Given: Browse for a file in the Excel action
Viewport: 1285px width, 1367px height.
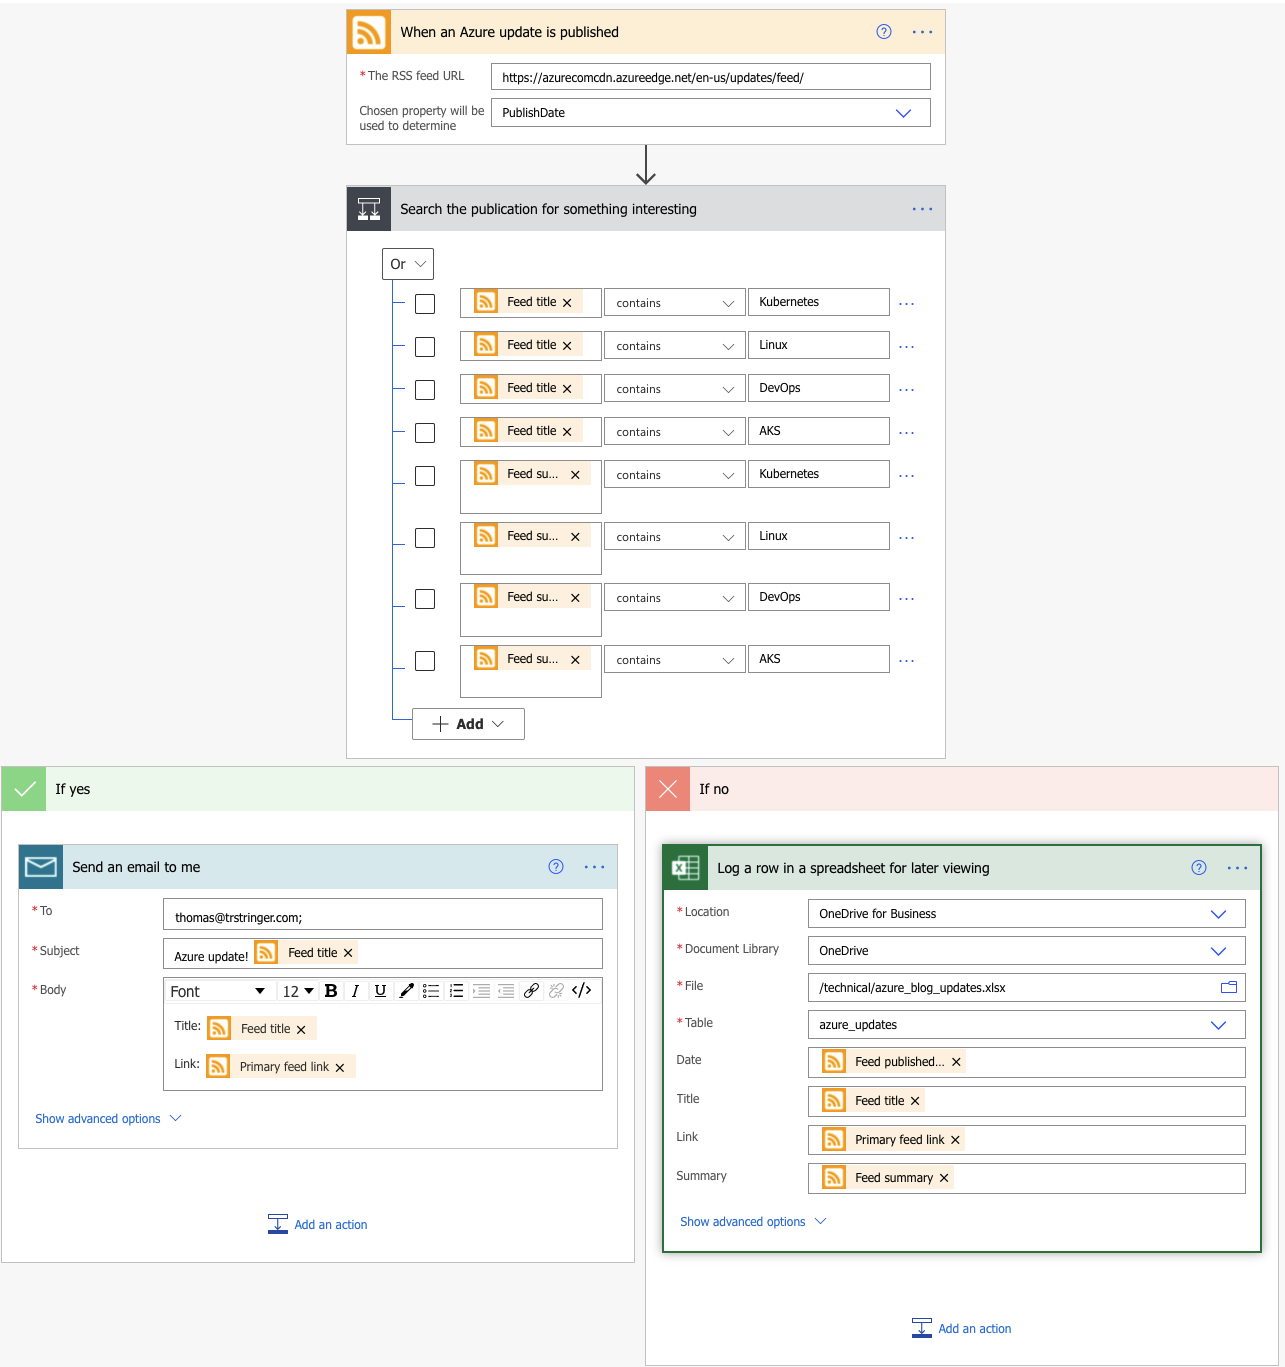Looking at the screenshot, I should pos(1229,987).
